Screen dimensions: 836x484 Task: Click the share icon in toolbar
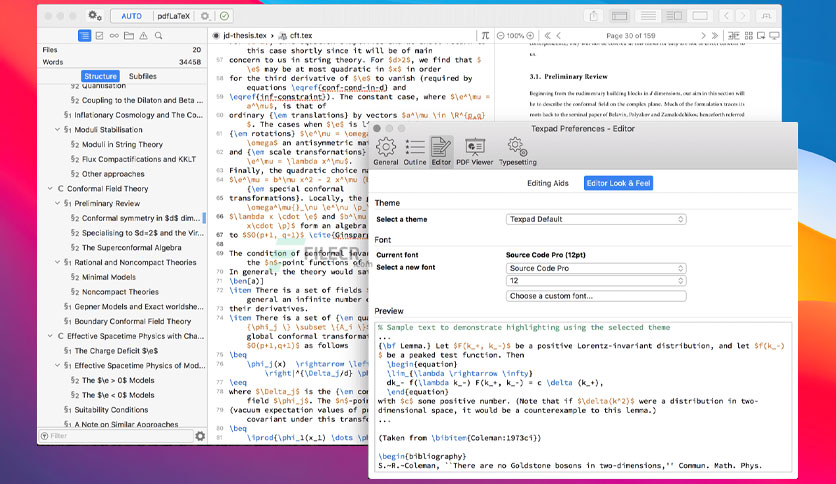point(593,16)
